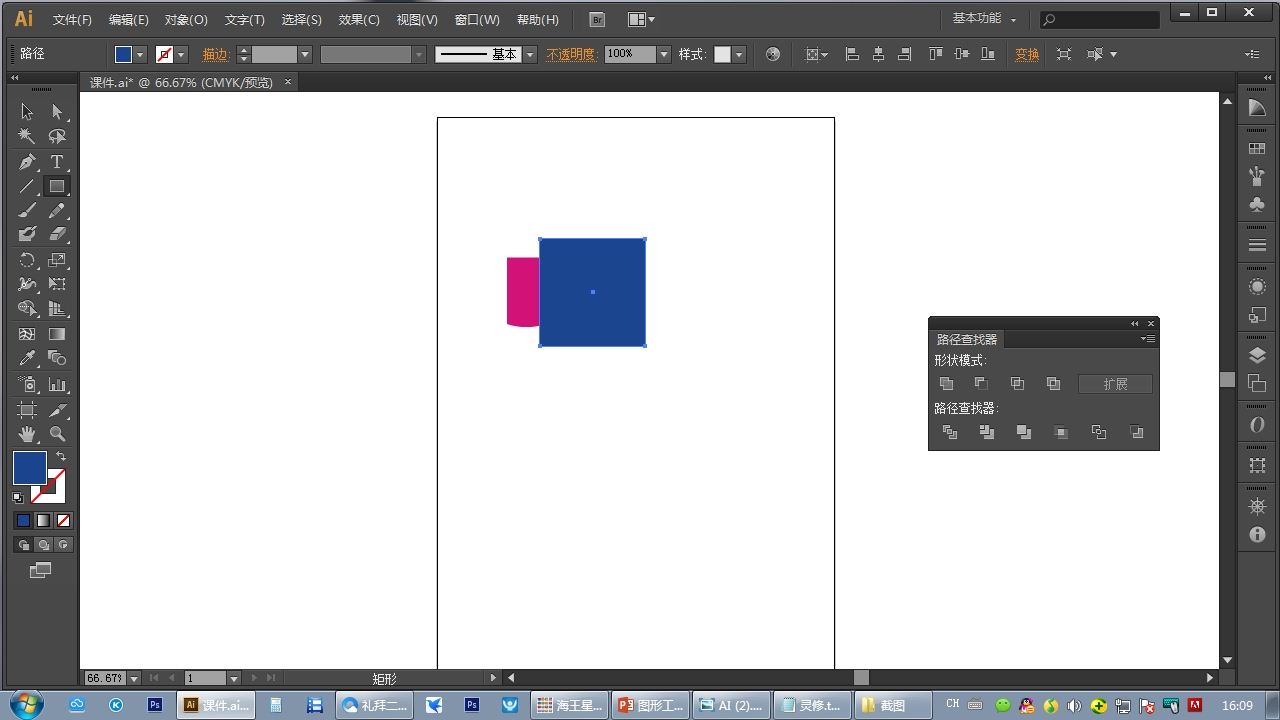
Task: Select the Pen tool
Action: click(27, 162)
